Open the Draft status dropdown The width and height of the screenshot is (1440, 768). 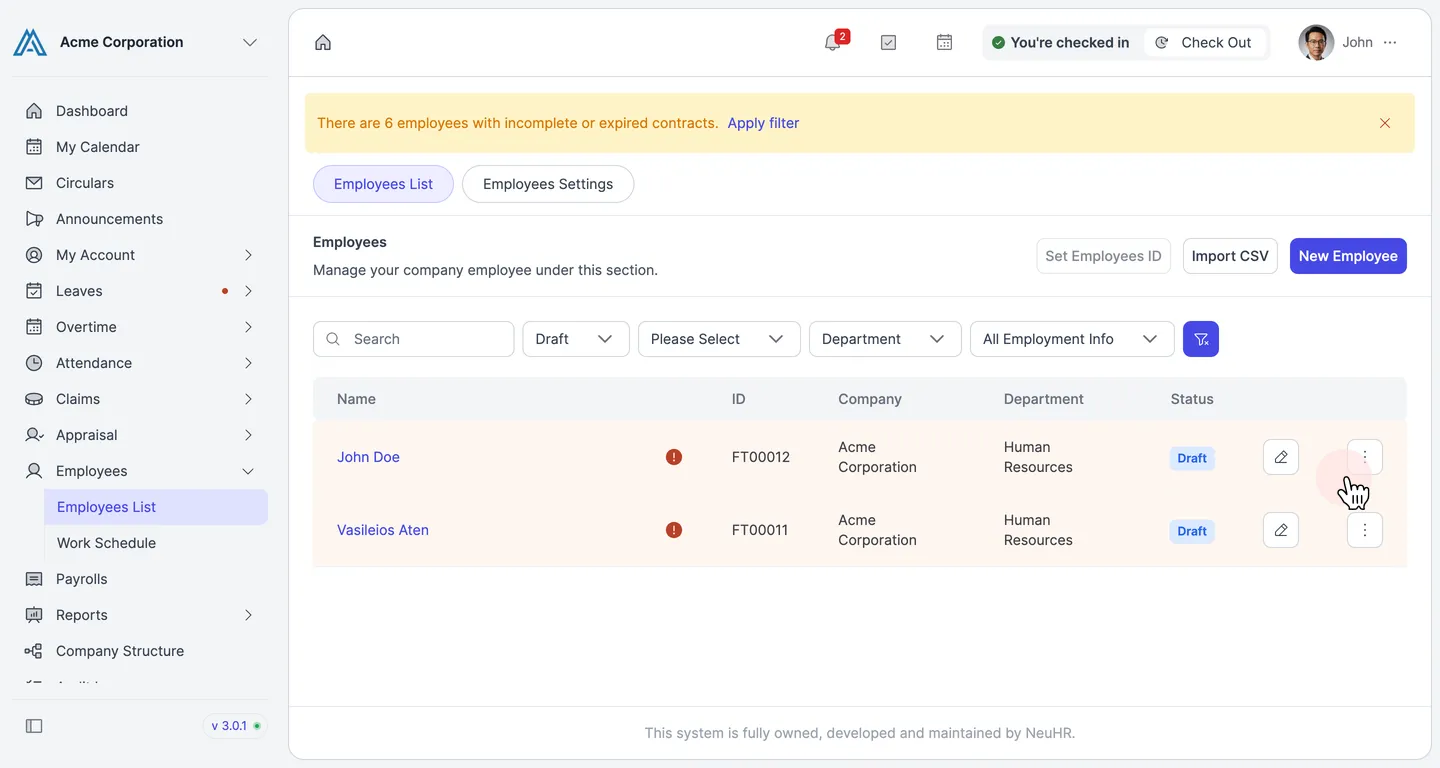576,339
